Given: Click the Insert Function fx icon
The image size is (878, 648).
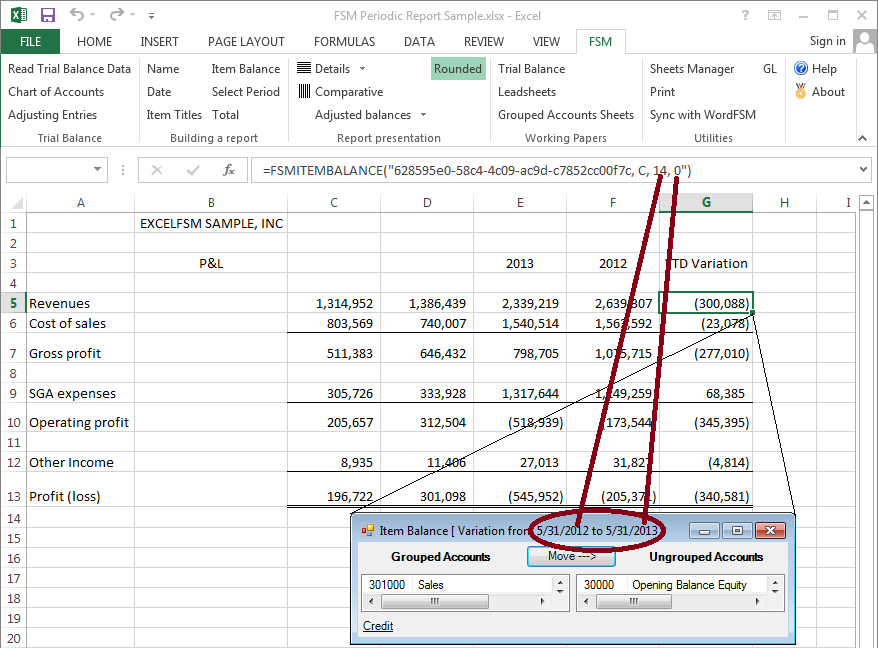Looking at the screenshot, I should tap(229, 170).
